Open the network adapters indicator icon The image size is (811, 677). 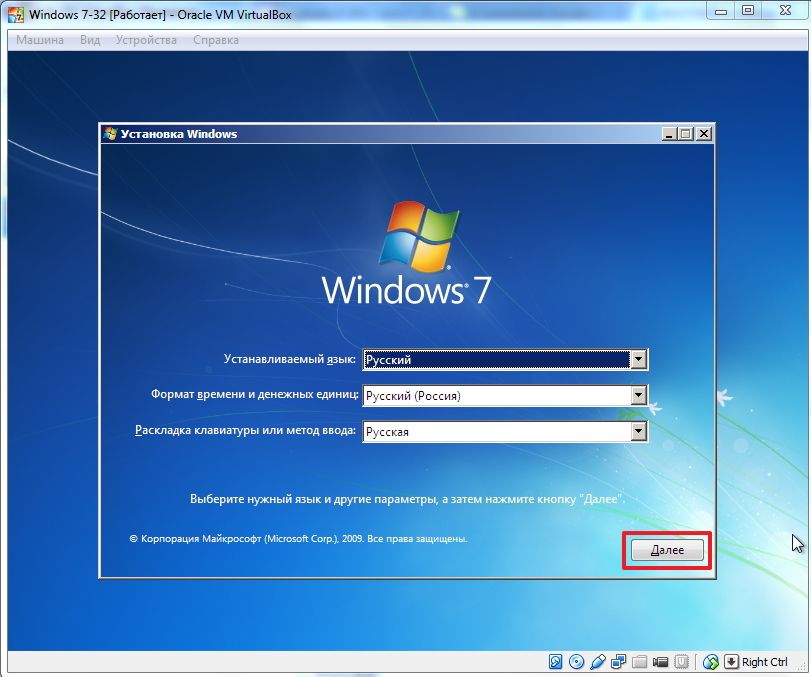619,662
